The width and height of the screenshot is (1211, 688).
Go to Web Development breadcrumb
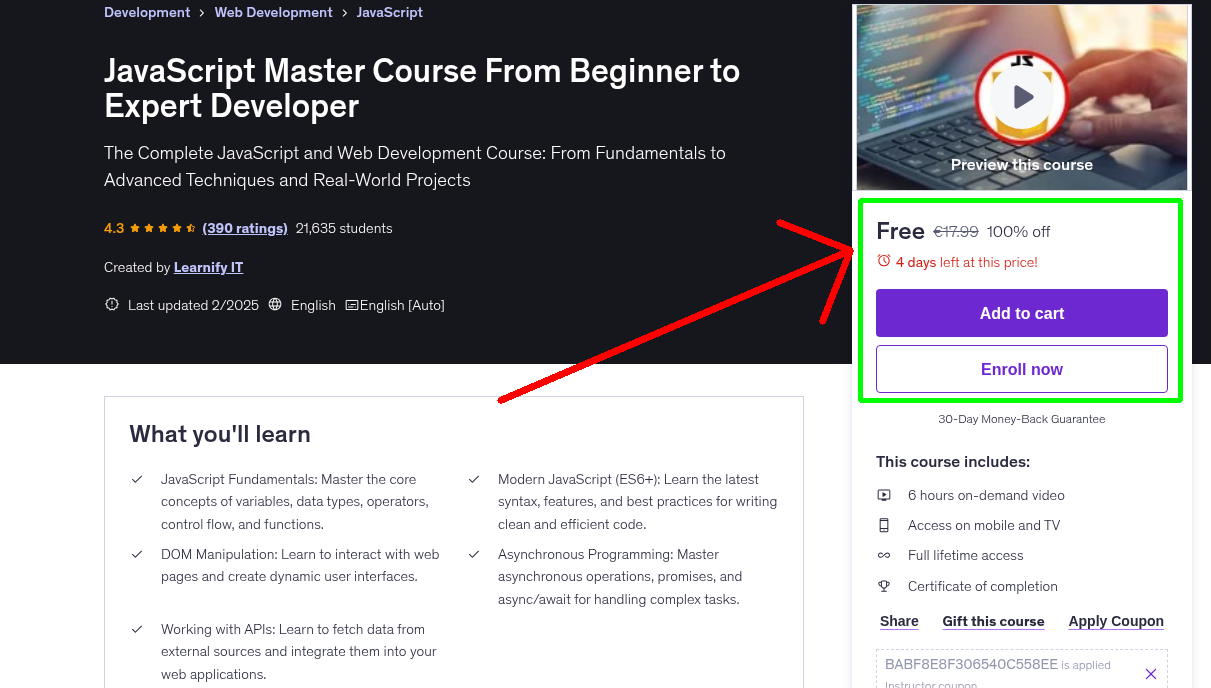(x=273, y=12)
